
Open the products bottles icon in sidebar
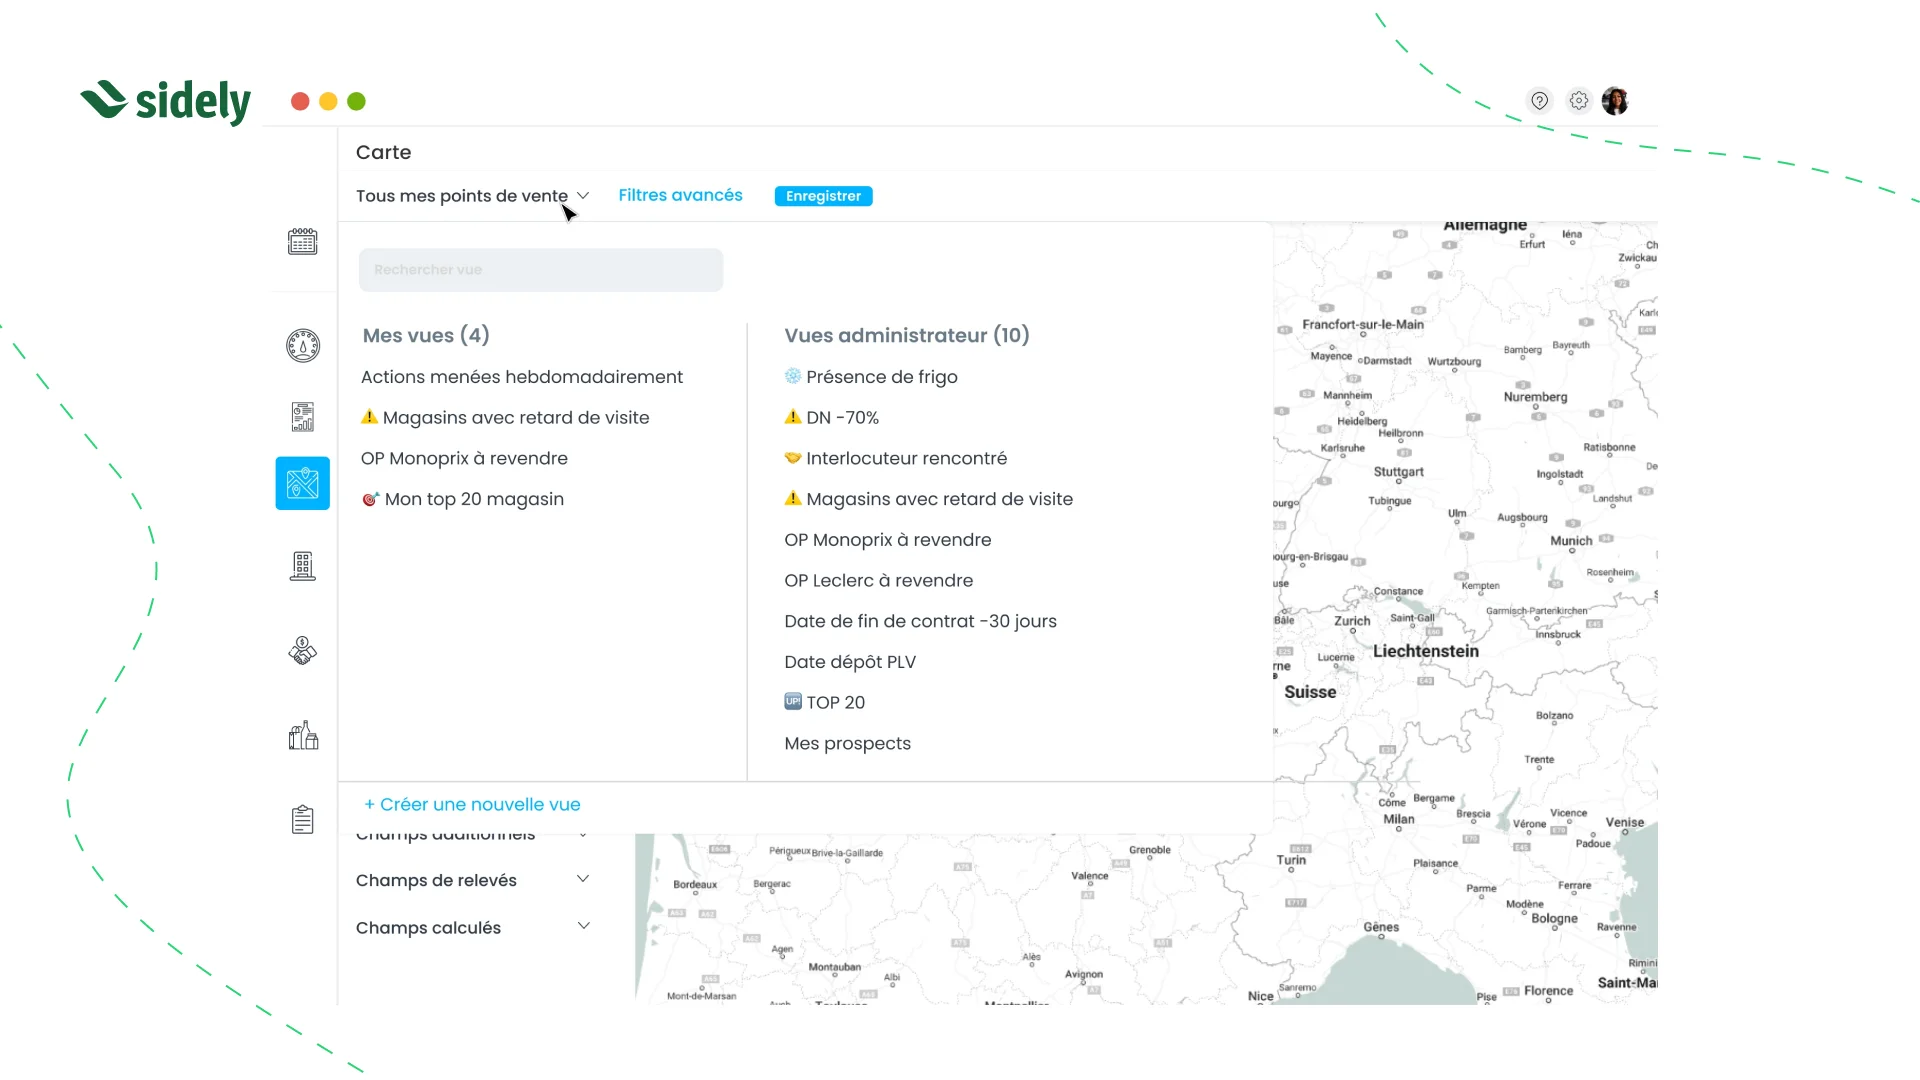click(x=302, y=737)
